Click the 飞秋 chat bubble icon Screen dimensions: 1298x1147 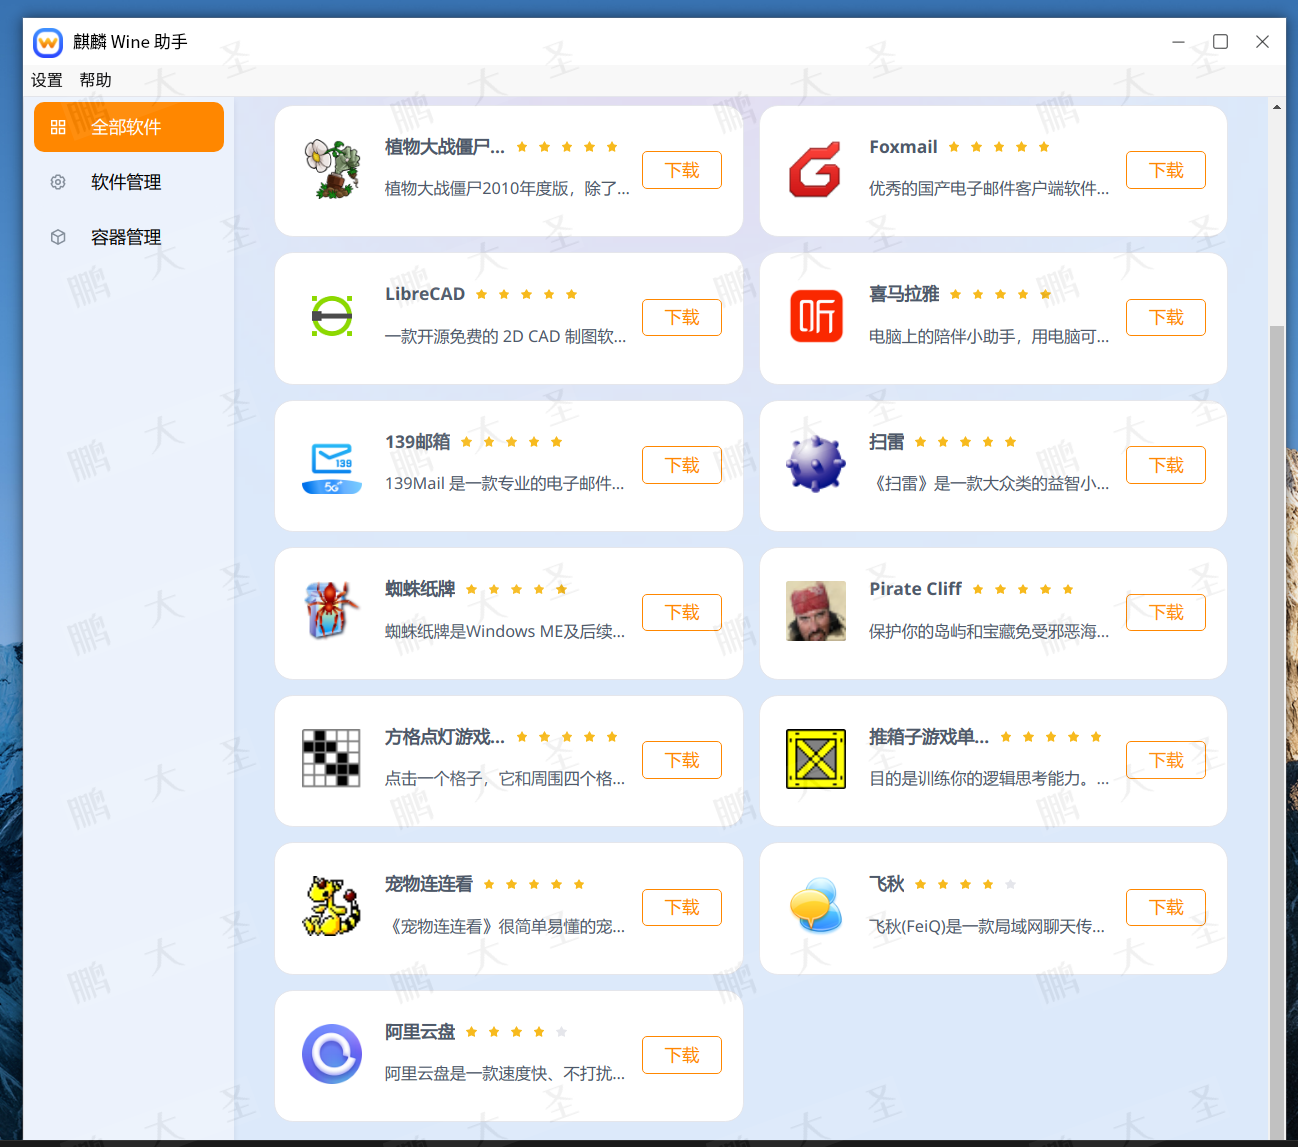pos(816,906)
